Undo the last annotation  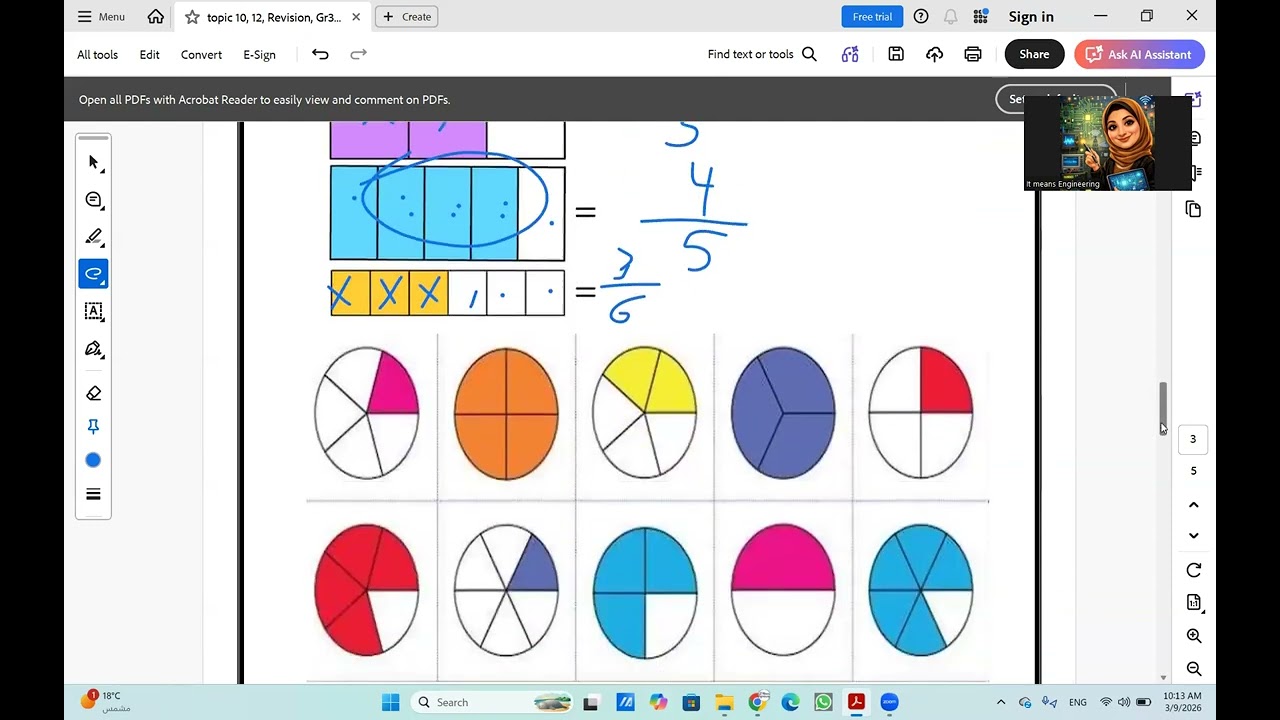(320, 54)
